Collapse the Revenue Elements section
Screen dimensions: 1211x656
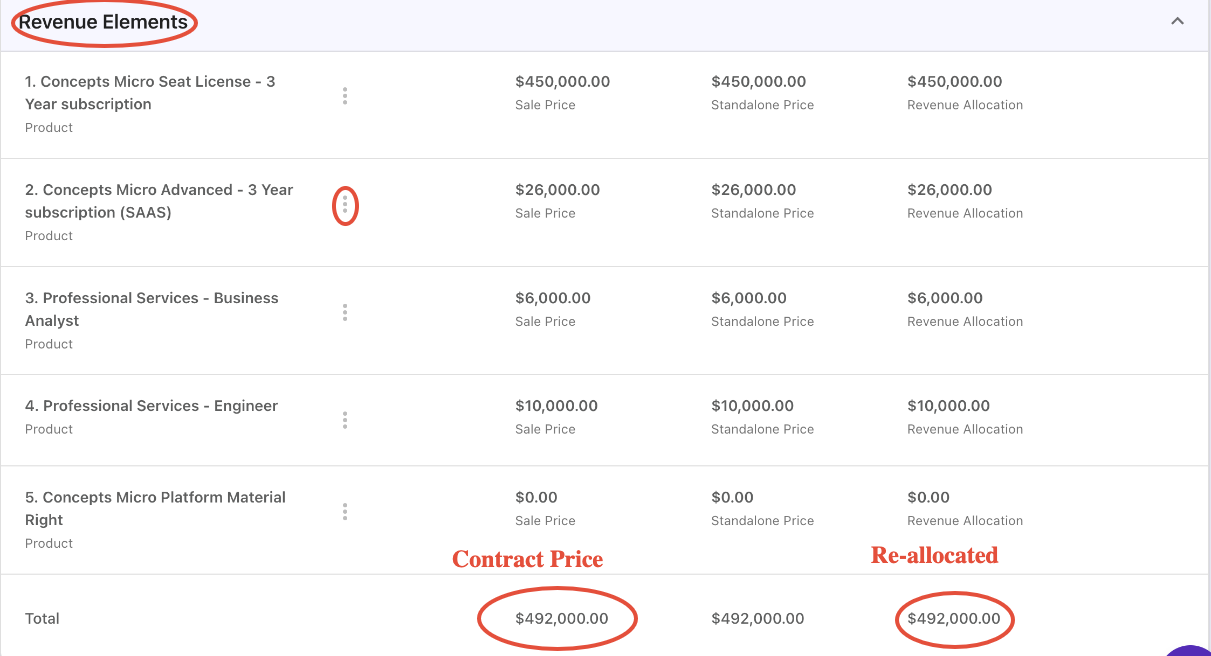point(1177,21)
